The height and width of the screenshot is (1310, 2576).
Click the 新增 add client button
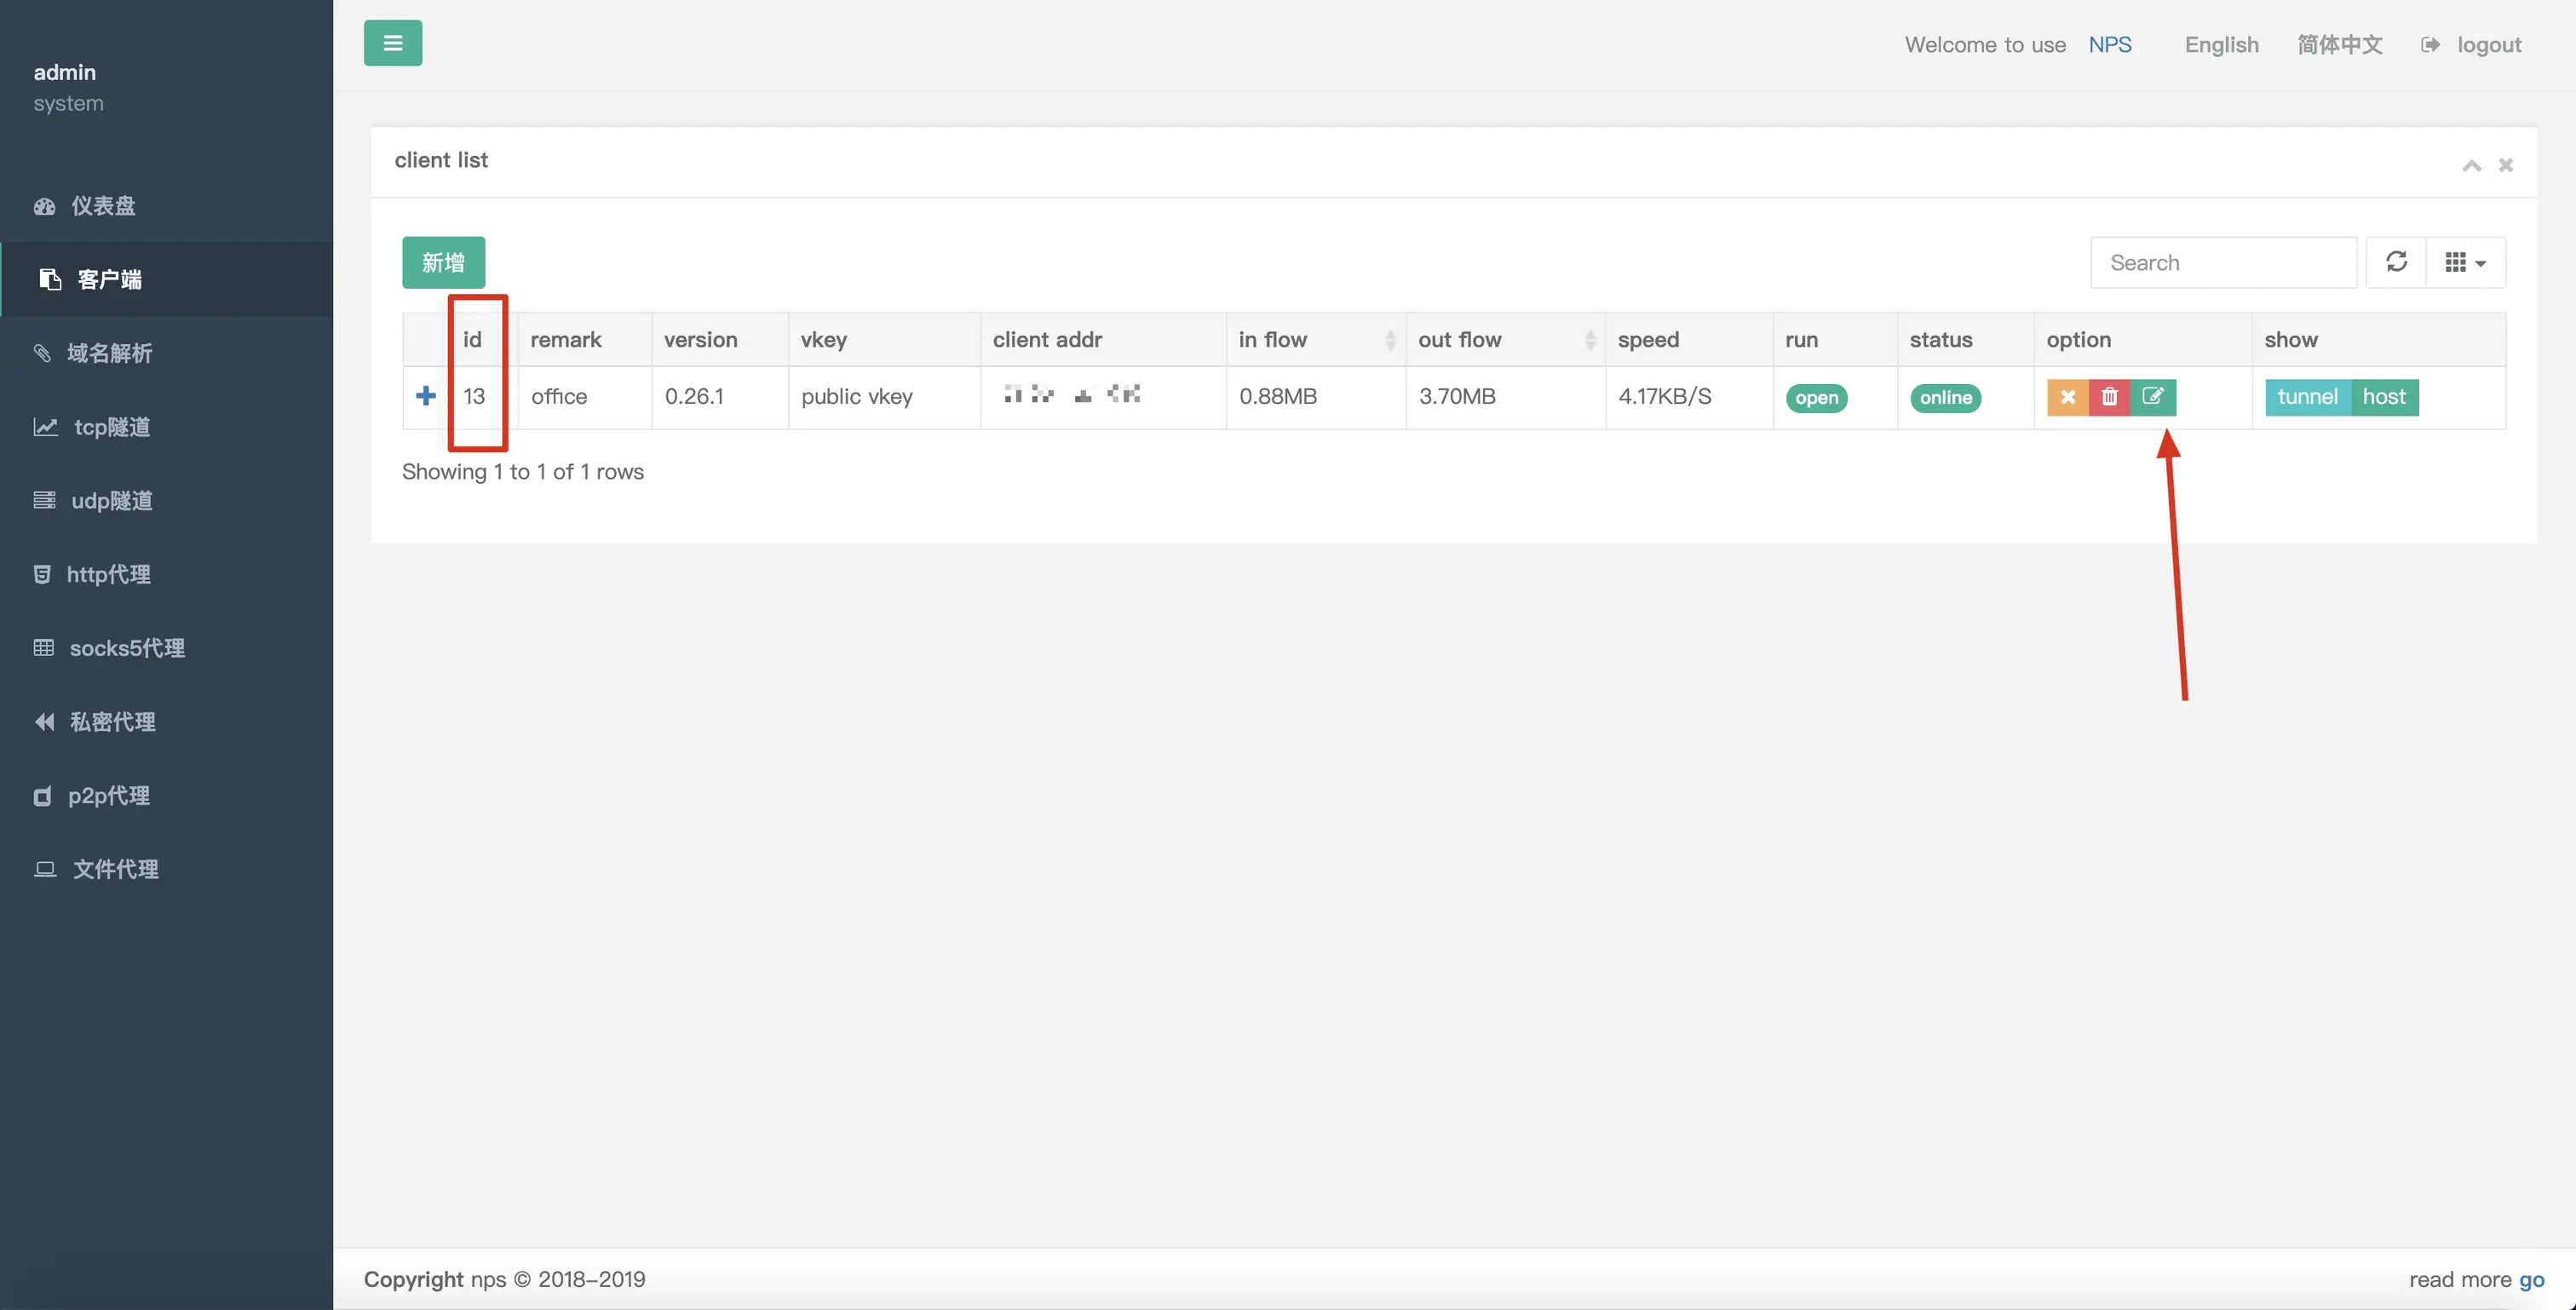click(443, 262)
